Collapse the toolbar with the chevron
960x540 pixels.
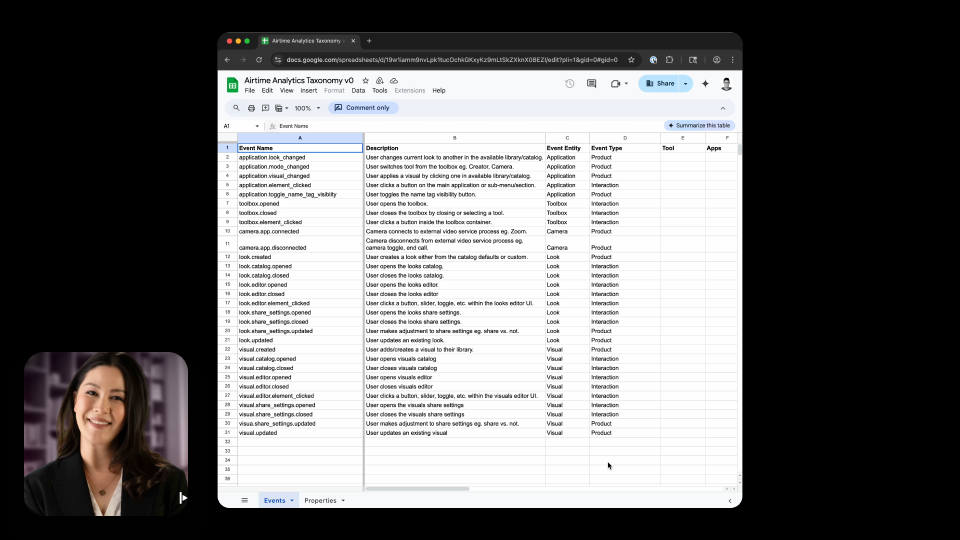tap(723, 108)
